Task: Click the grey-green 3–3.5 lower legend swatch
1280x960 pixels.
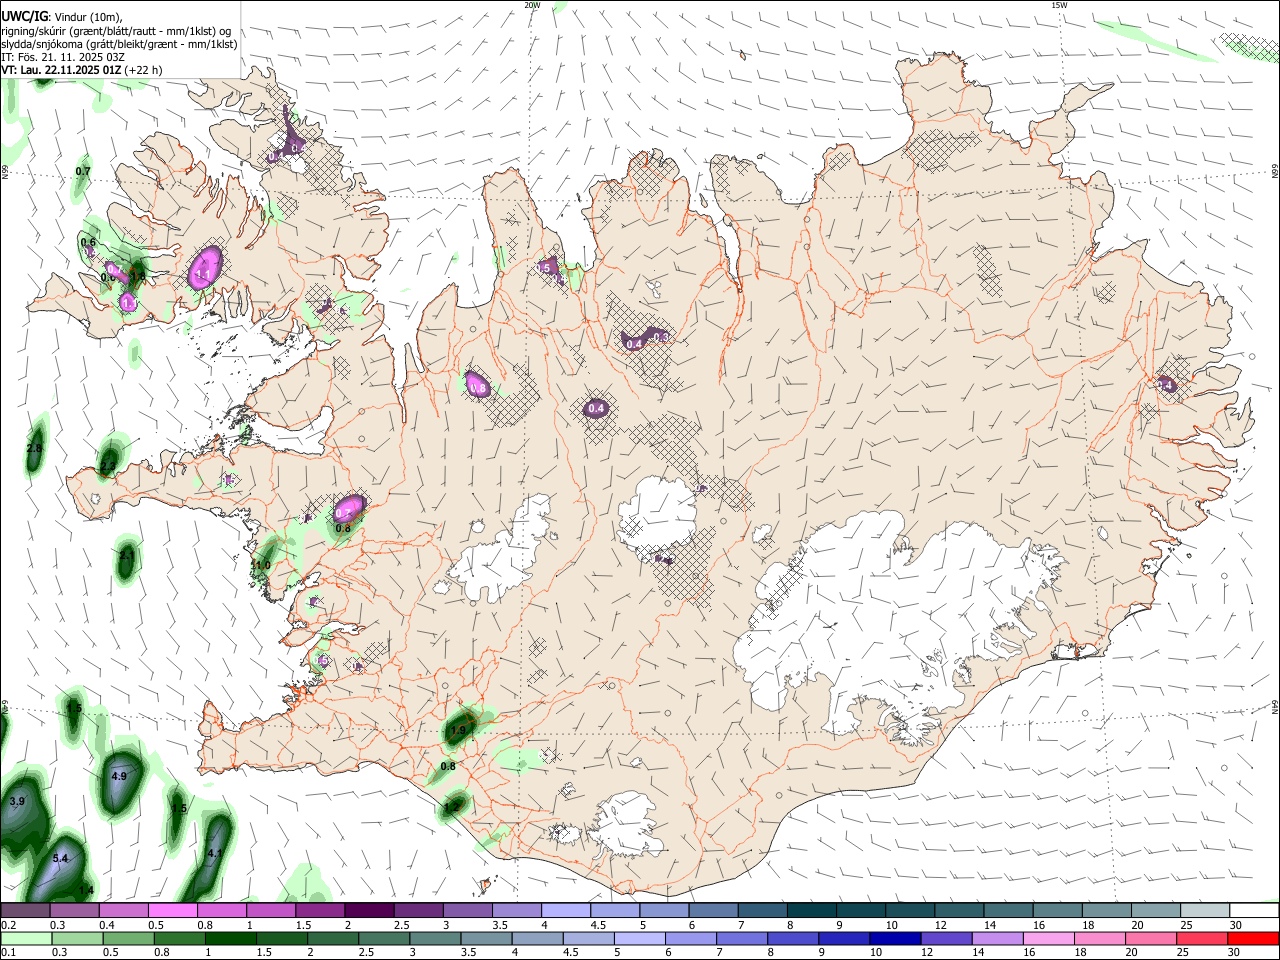Action: (434, 938)
